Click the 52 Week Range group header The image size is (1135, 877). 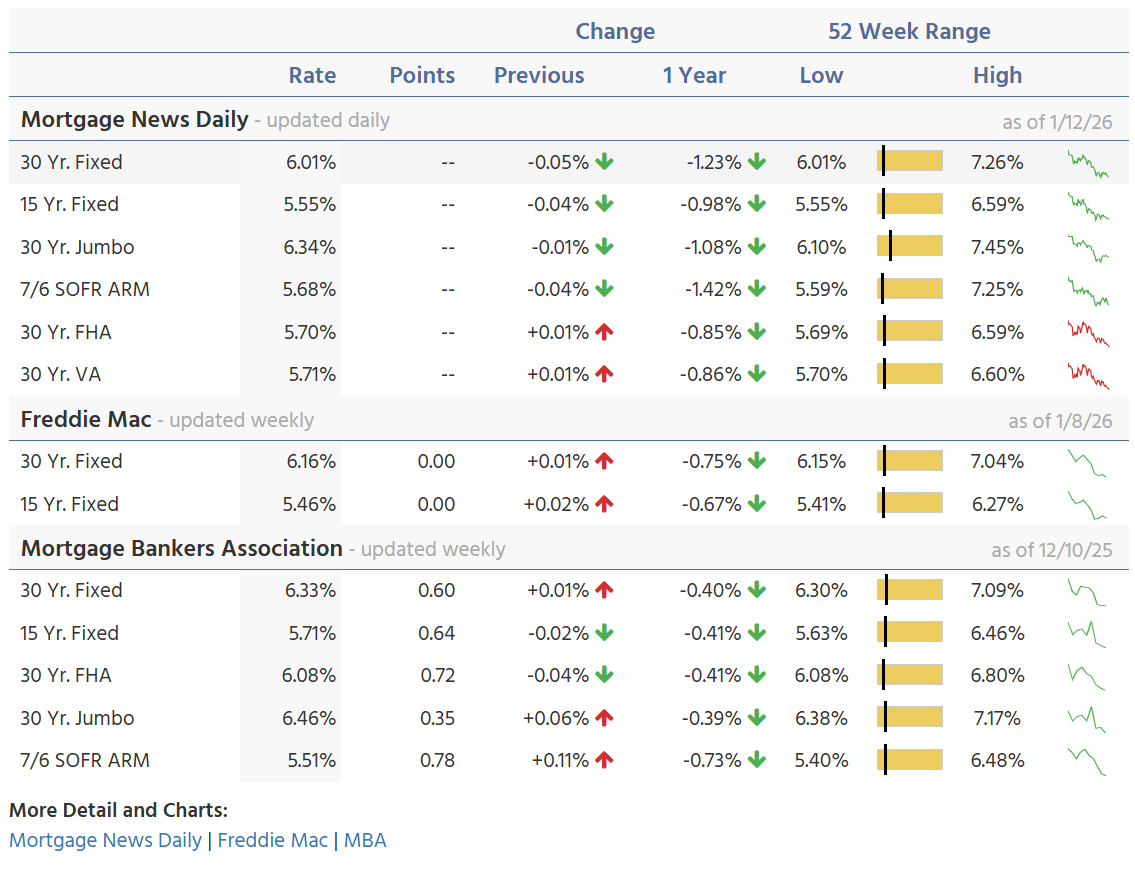point(909,31)
